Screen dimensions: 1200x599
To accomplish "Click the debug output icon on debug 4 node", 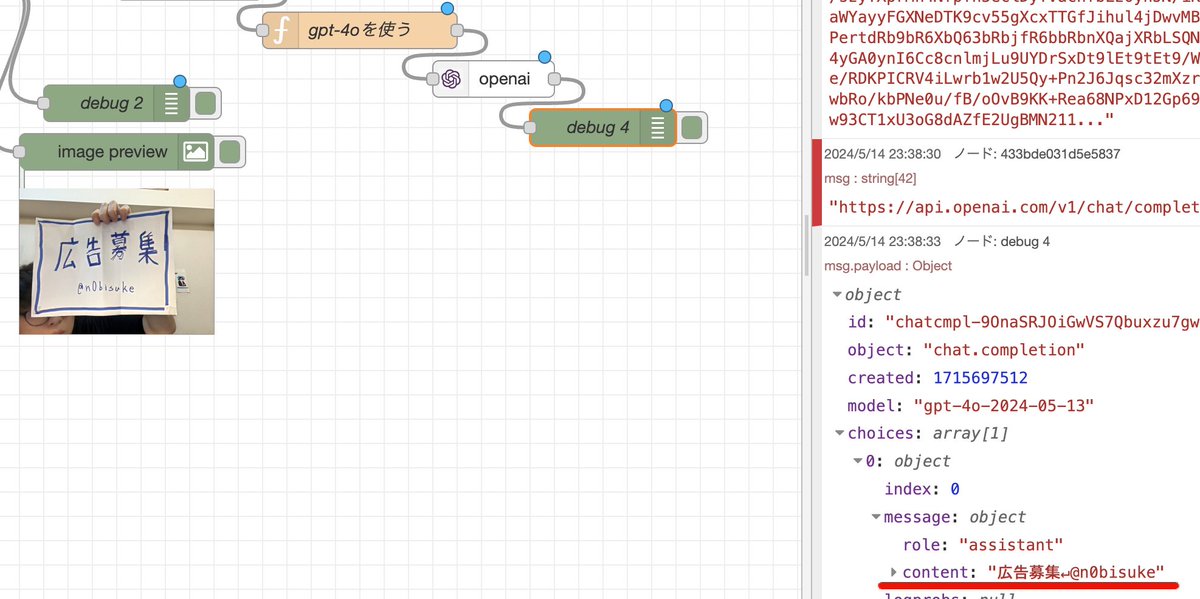I will [x=656, y=127].
